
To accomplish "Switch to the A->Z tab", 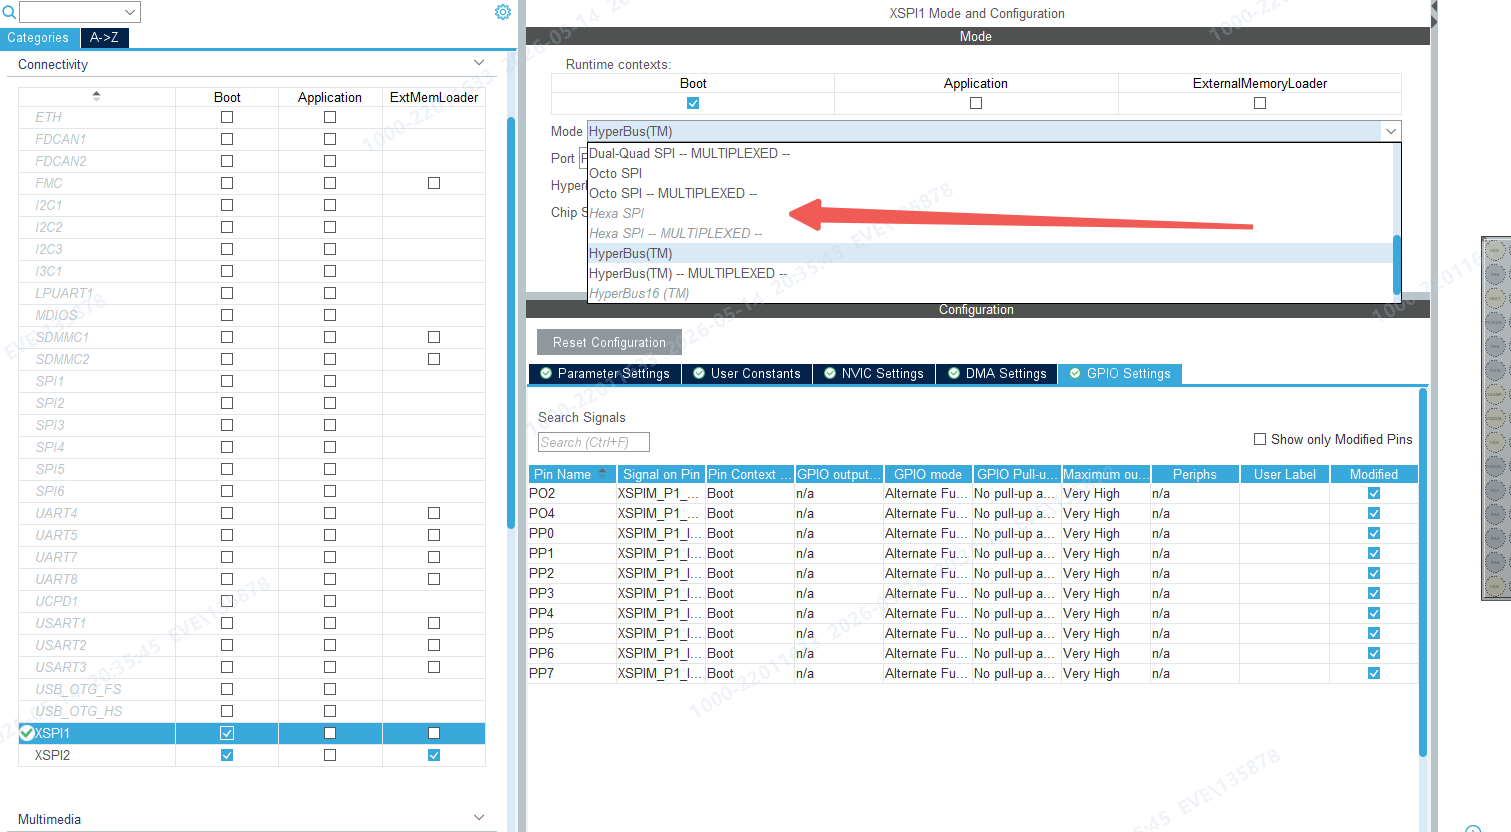I will click(x=104, y=38).
